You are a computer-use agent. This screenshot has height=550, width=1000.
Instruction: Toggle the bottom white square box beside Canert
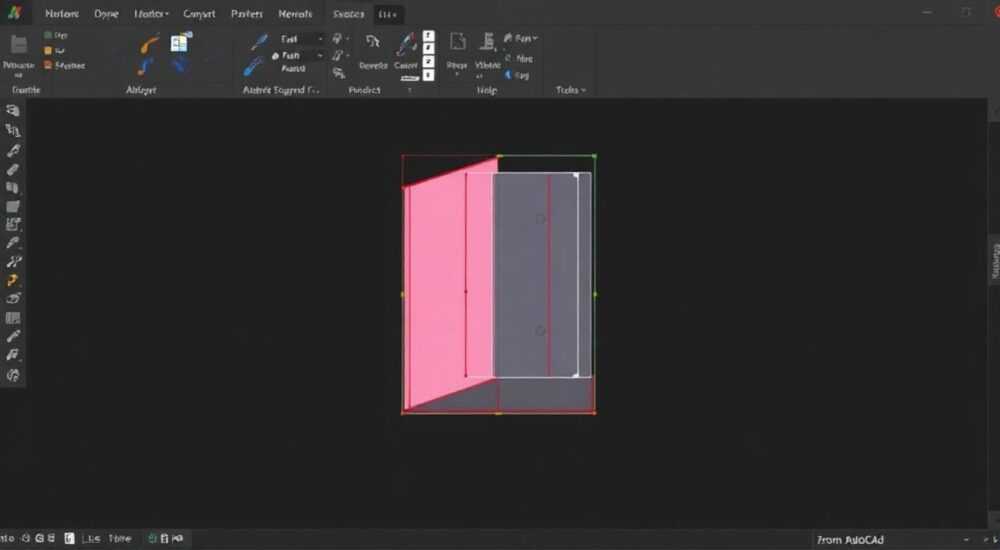(429, 75)
